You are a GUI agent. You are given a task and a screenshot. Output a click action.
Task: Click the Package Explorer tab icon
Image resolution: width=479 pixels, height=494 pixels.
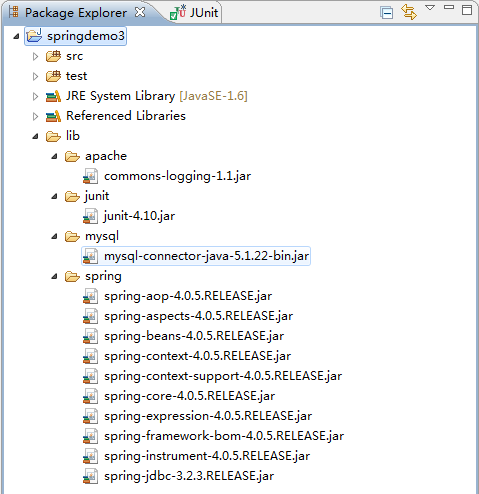tap(14, 12)
